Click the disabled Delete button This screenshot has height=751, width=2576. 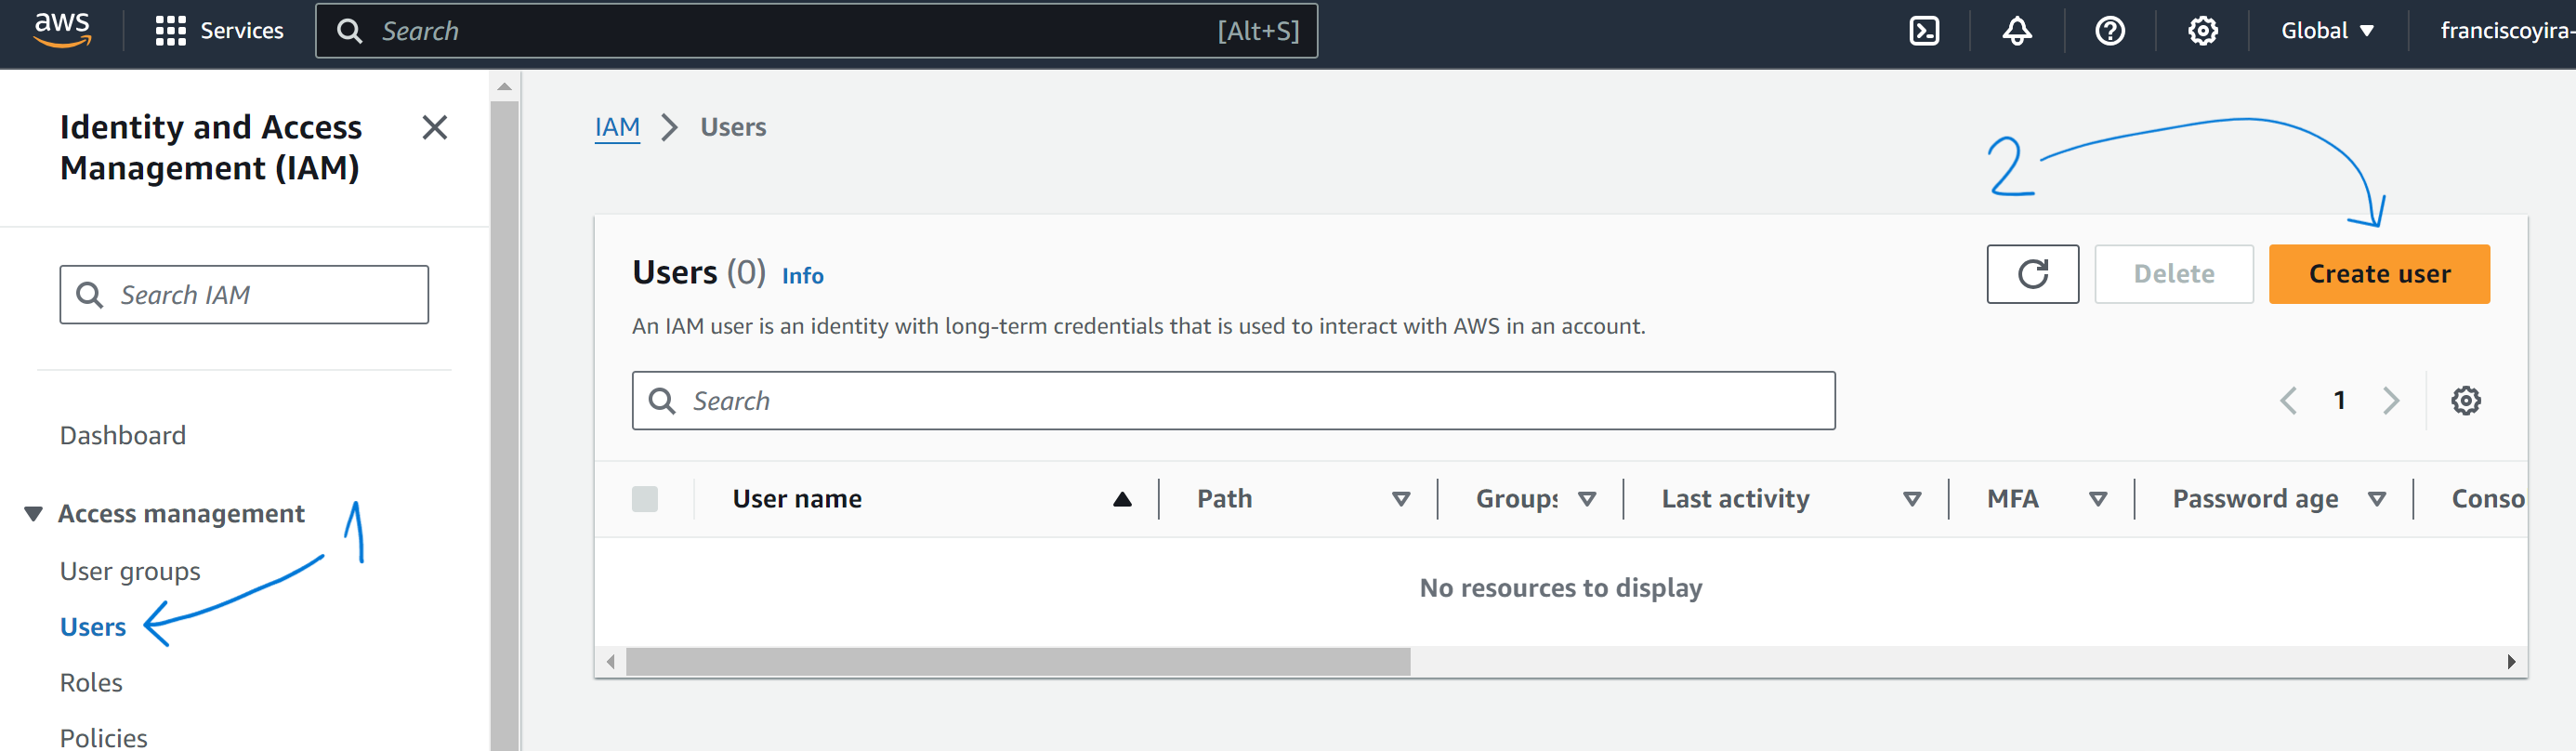tap(2174, 274)
